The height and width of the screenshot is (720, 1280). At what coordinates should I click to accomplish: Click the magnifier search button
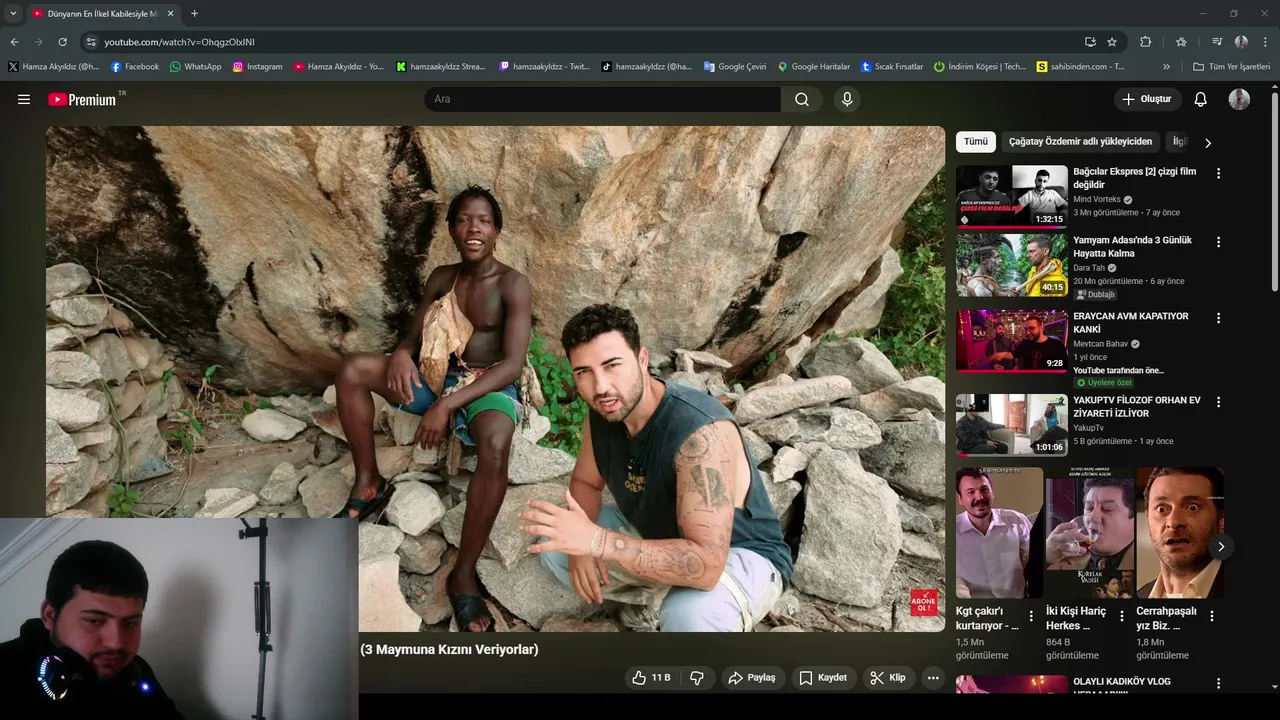coord(802,99)
